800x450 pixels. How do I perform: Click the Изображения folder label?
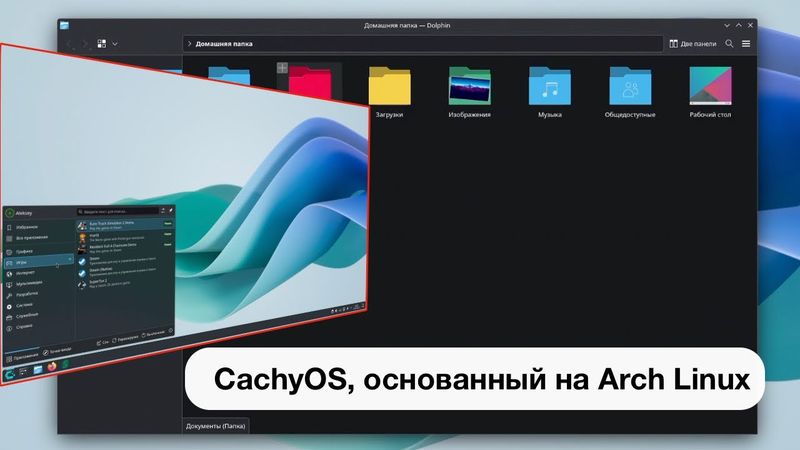[x=469, y=115]
